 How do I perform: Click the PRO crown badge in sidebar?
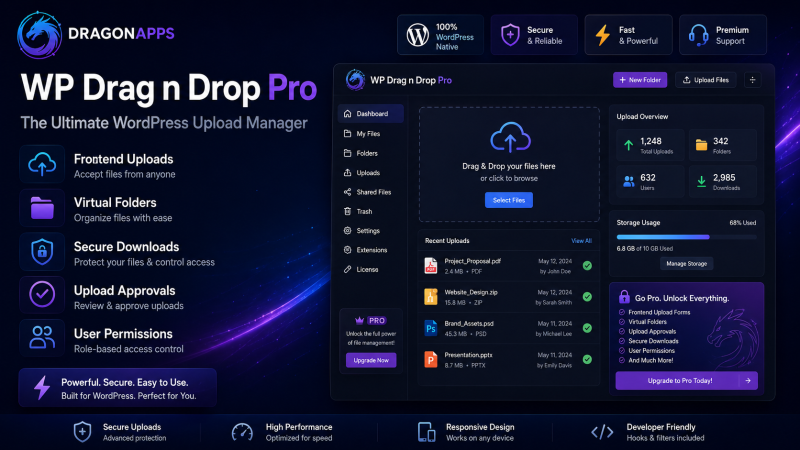[x=371, y=320]
